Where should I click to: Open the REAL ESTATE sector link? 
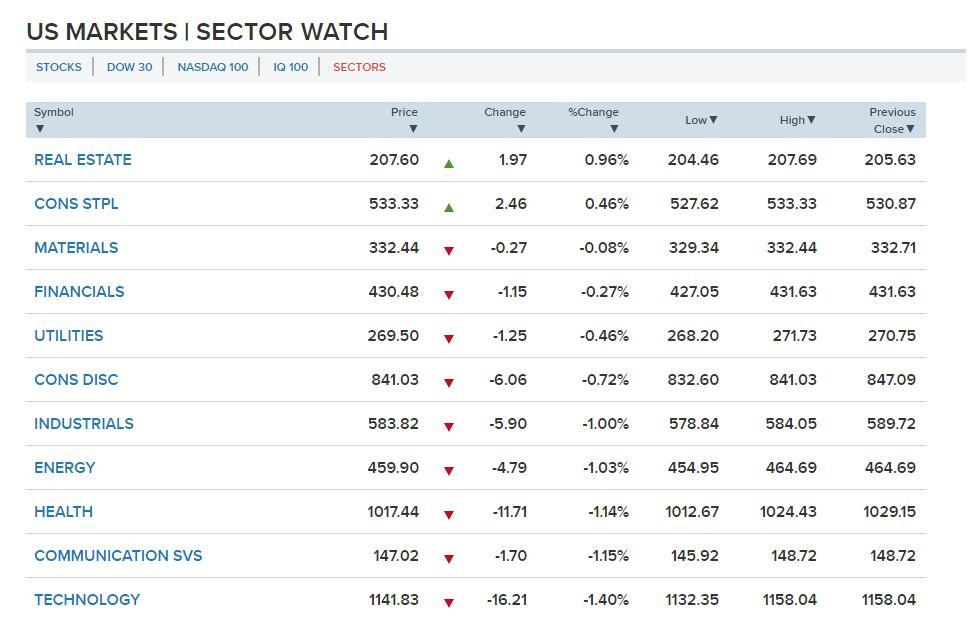[82, 160]
